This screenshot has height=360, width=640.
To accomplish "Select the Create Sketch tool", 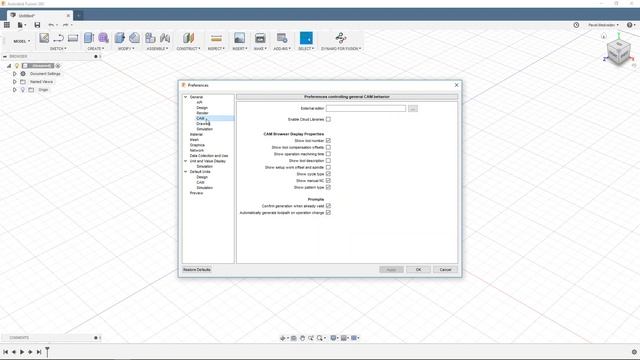I will pyautogui.click(x=44, y=38).
